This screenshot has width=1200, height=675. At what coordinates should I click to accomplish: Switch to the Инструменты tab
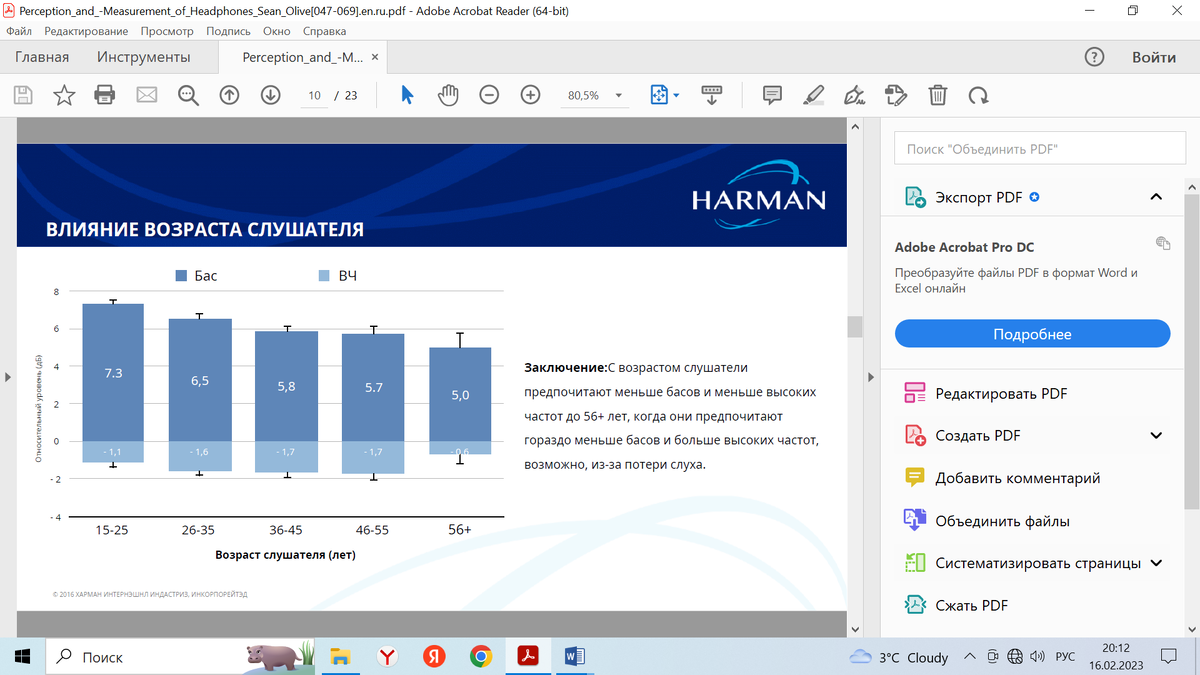point(143,57)
